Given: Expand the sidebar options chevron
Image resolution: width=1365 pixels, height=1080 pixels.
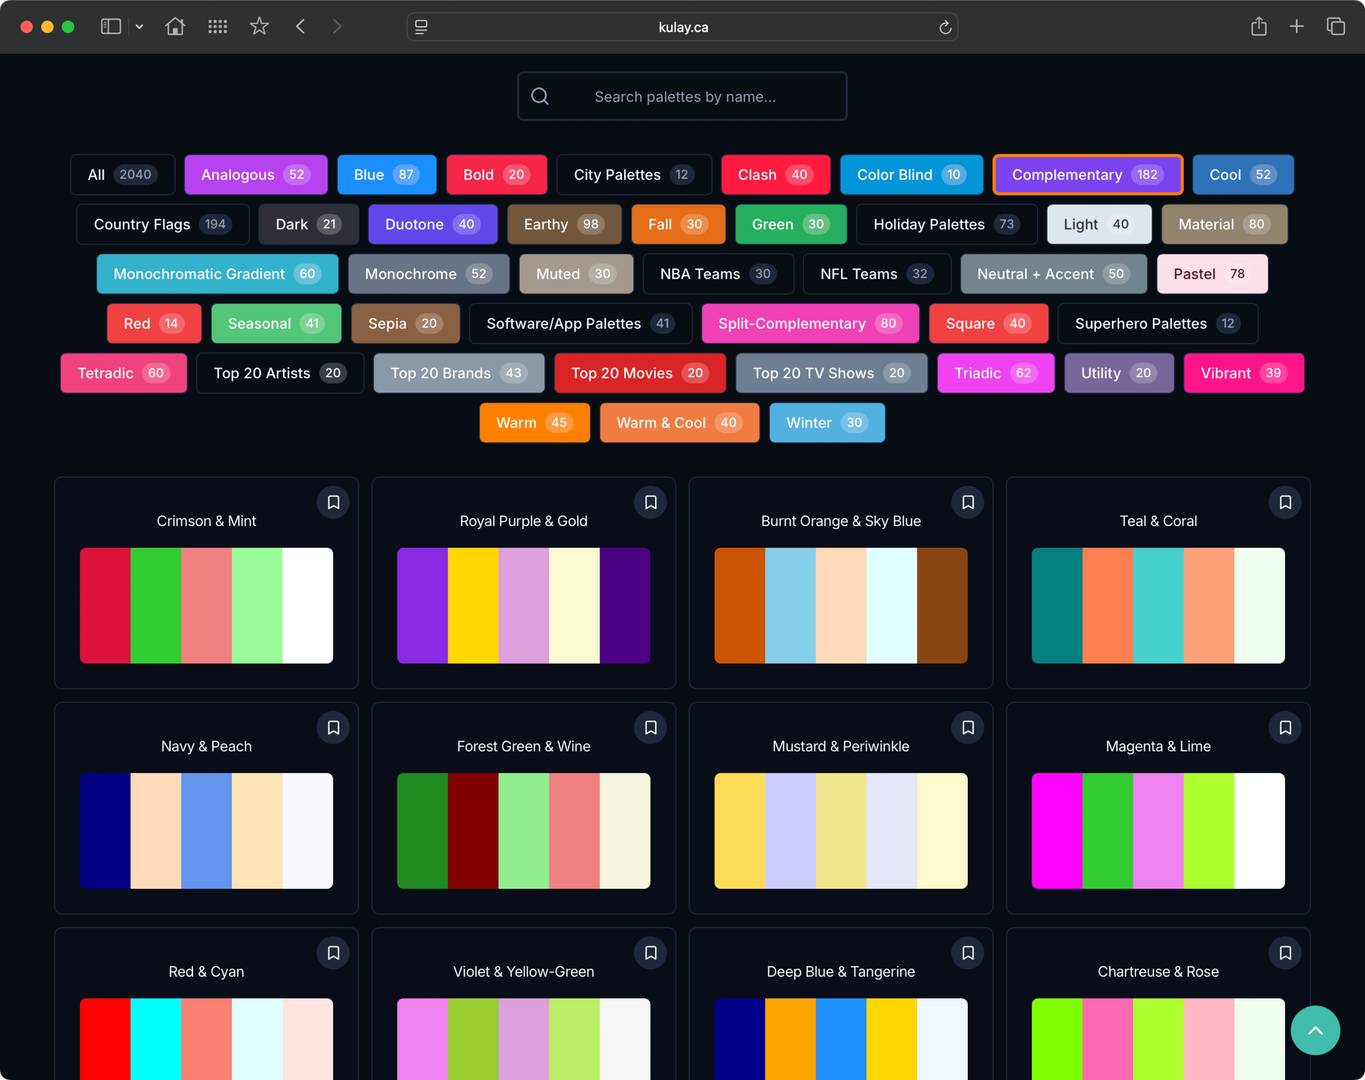Looking at the screenshot, I should click(139, 27).
